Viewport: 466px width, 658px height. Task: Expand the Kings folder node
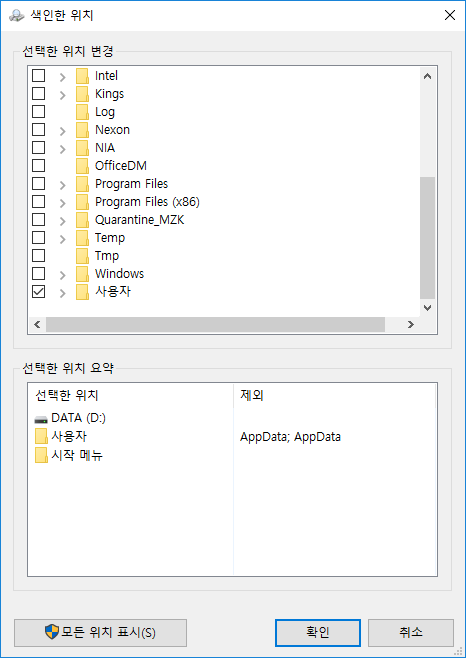tap(63, 95)
